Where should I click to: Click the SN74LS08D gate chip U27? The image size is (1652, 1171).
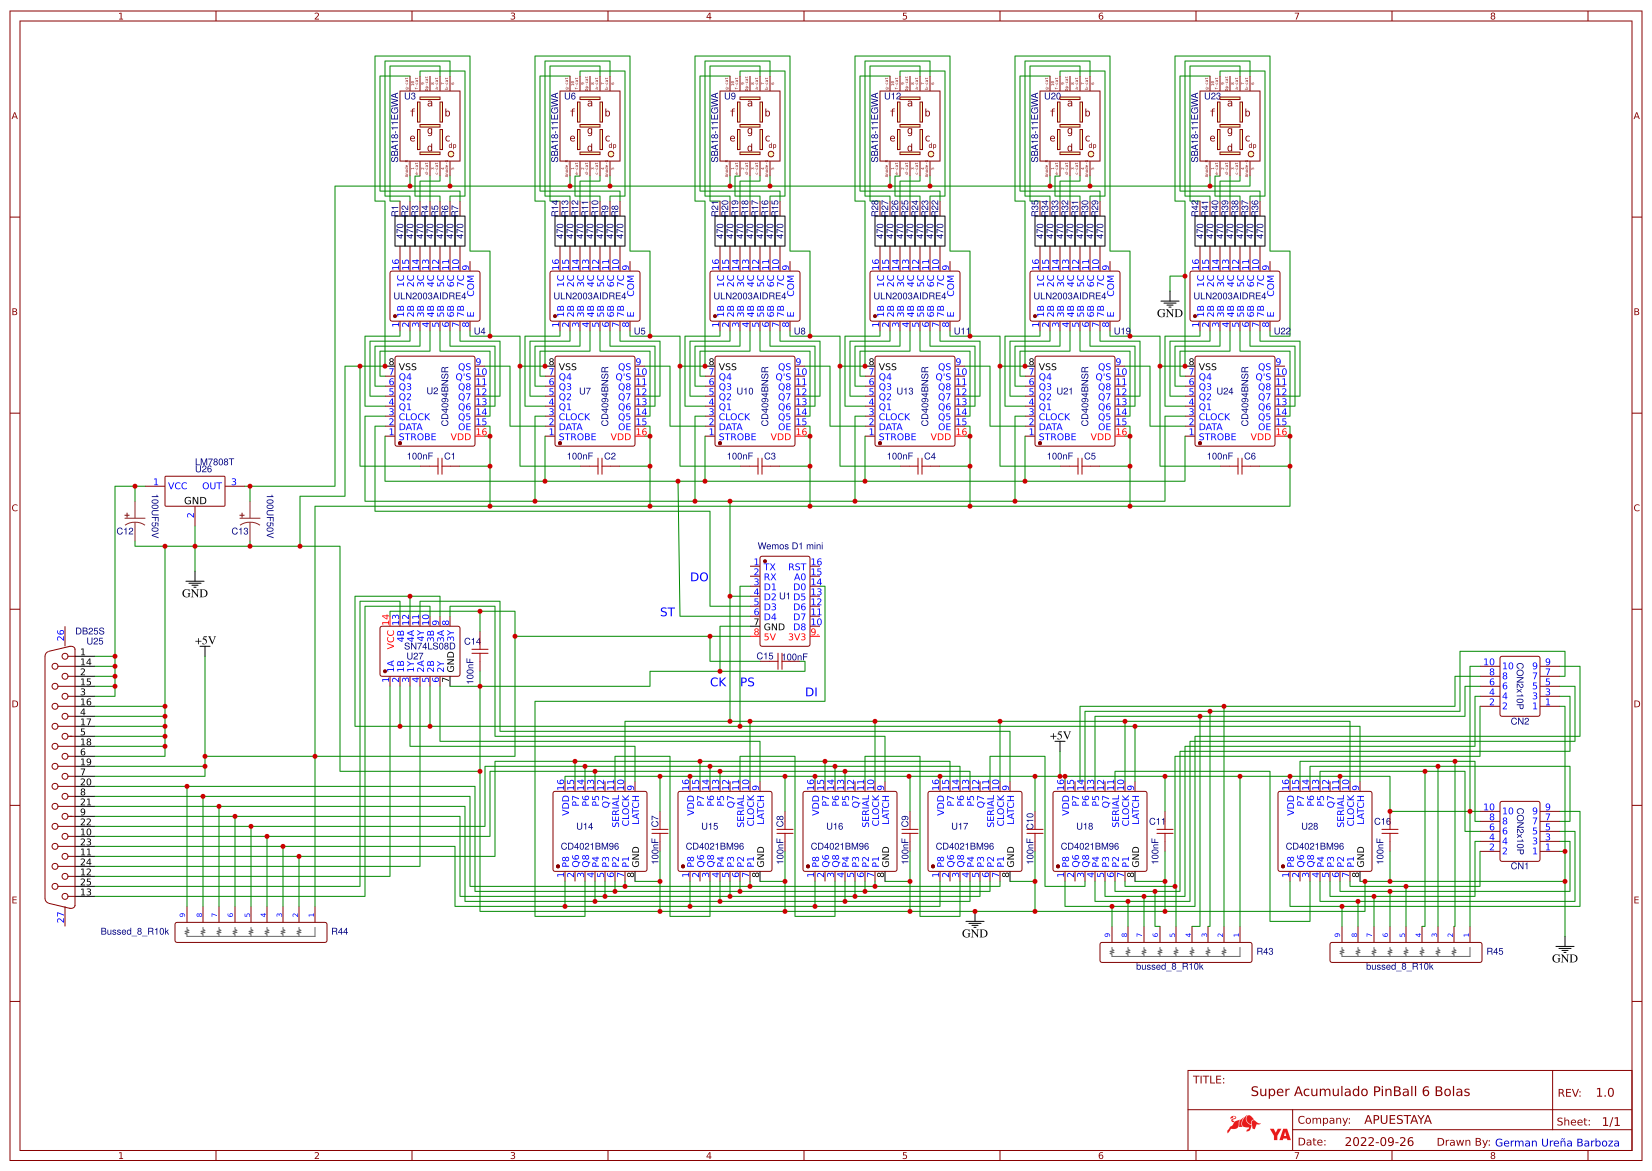420,650
